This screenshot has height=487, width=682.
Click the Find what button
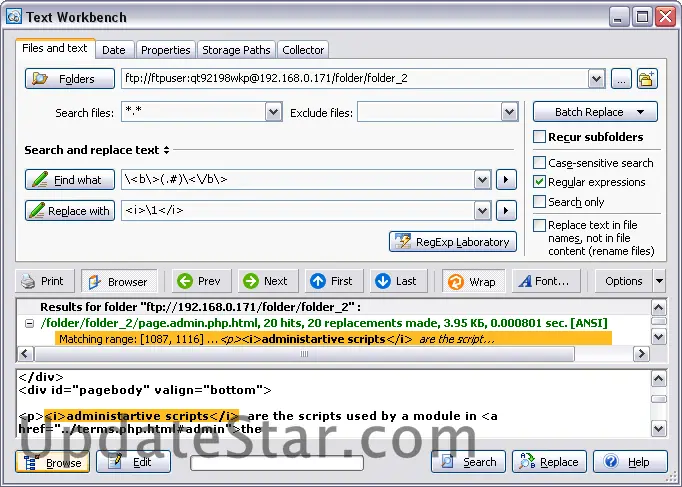pyautogui.click(x=70, y=180)
